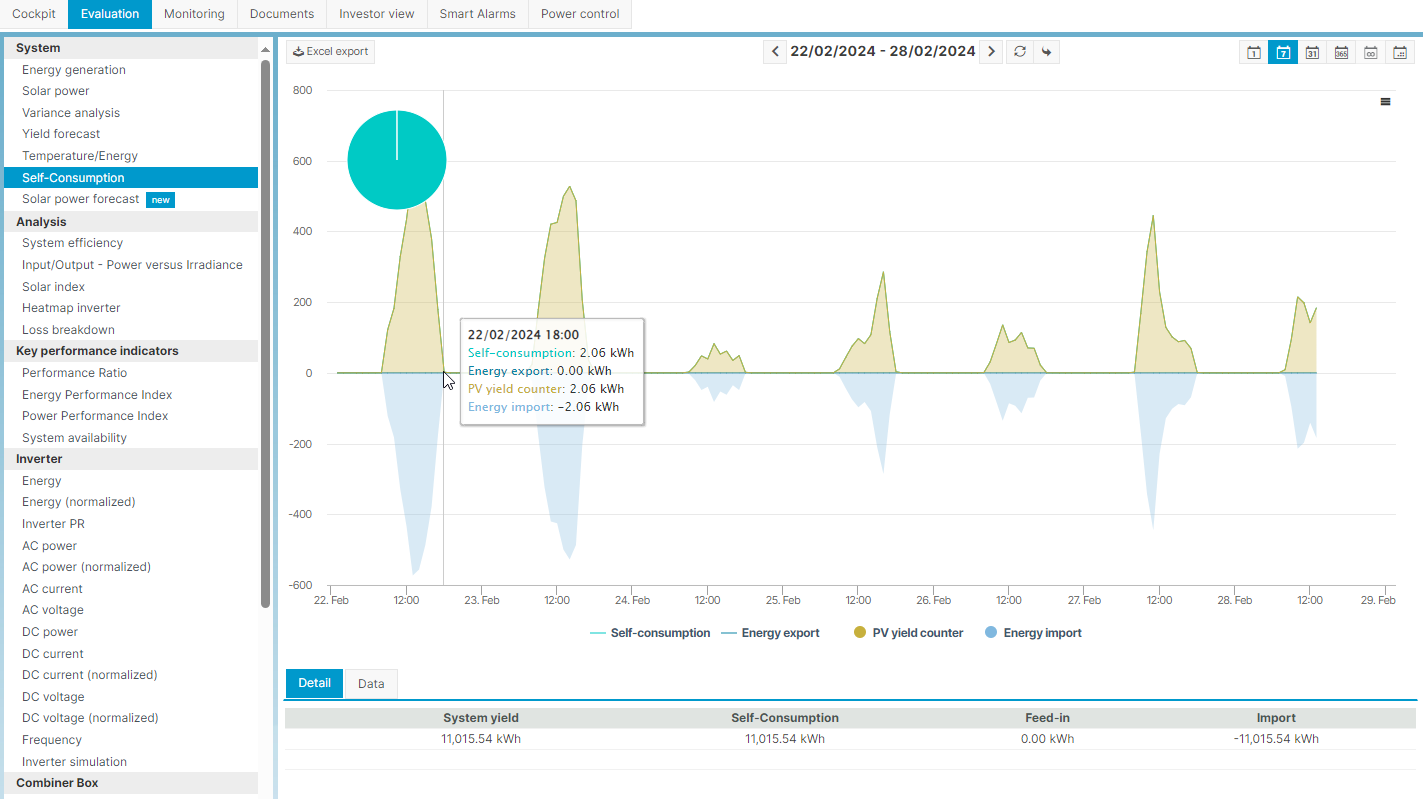
Task: Click the teal self-consumption pie chart
Action: 397,160
